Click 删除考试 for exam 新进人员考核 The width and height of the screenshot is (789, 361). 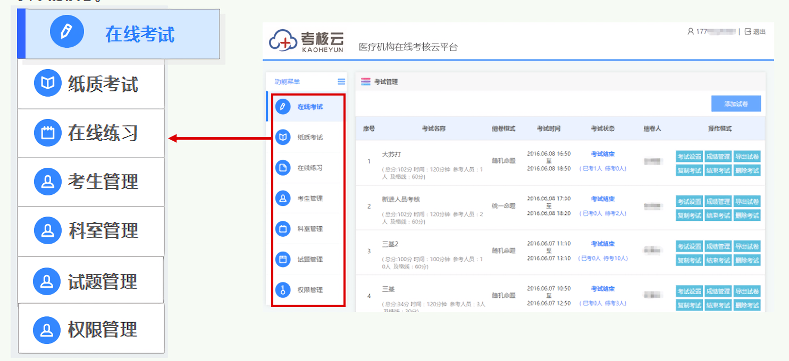747,215
